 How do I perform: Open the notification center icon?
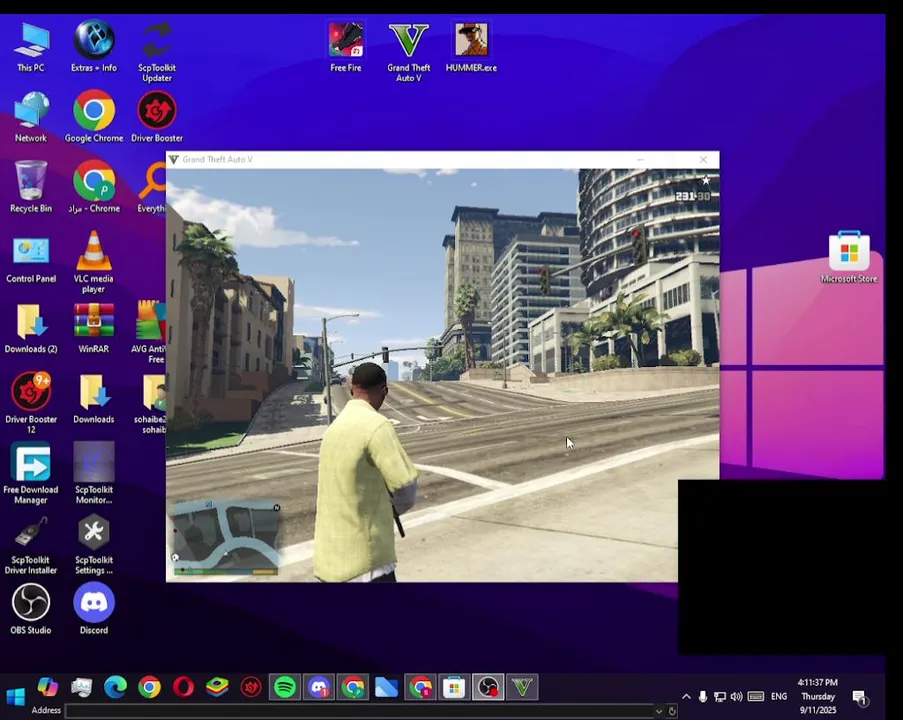click(860, 698)
